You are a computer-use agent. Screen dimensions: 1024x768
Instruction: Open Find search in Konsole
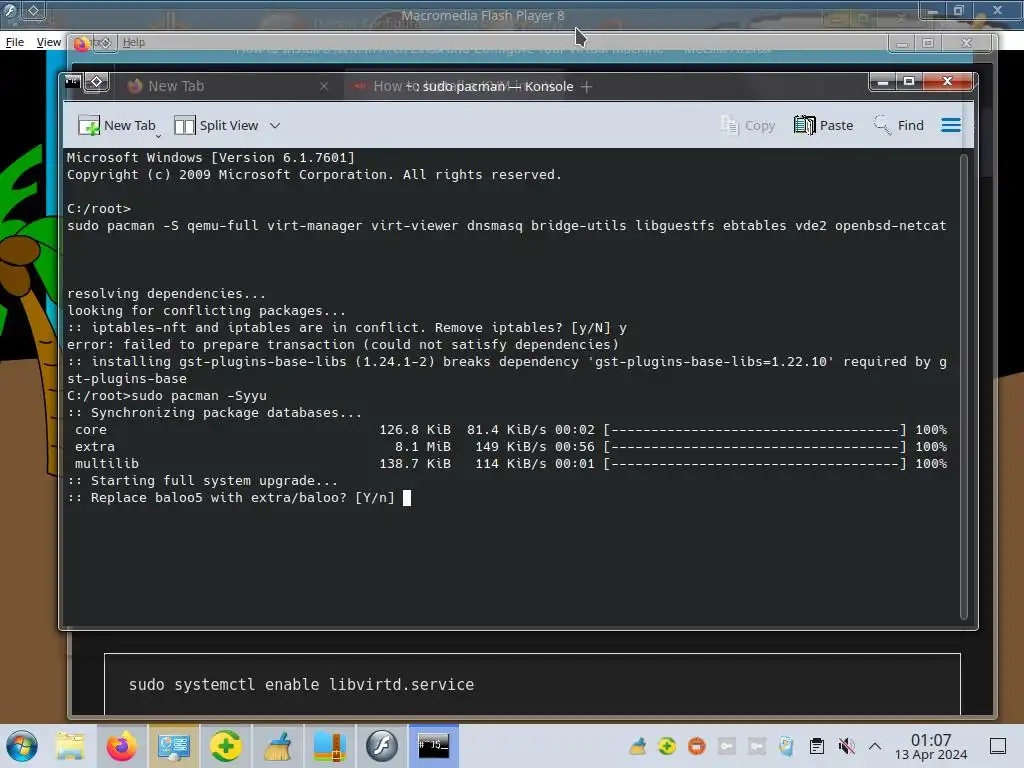[x=899, y=125]
